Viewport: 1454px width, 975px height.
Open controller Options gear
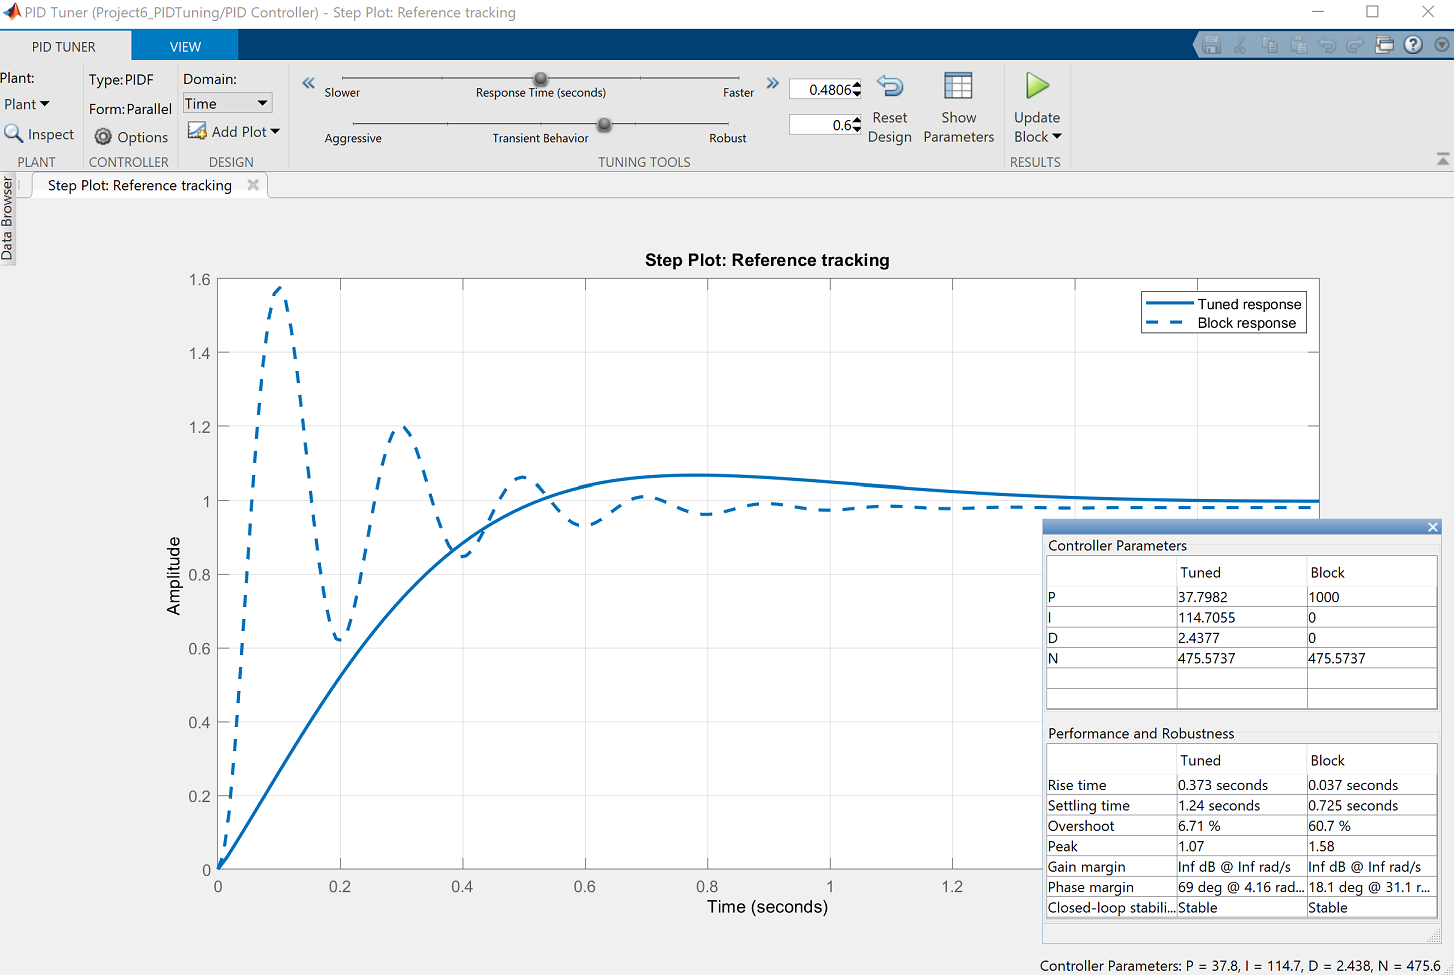tap(131, 137)
